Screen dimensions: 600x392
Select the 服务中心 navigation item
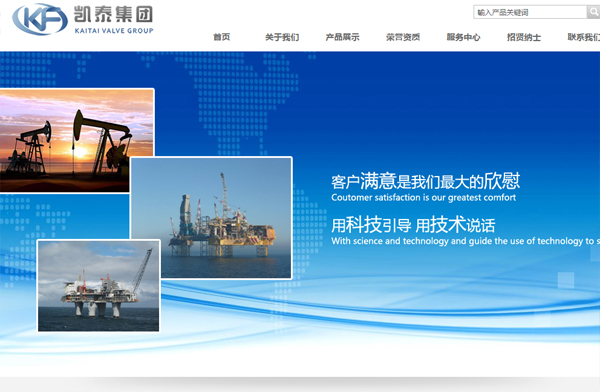463,37
